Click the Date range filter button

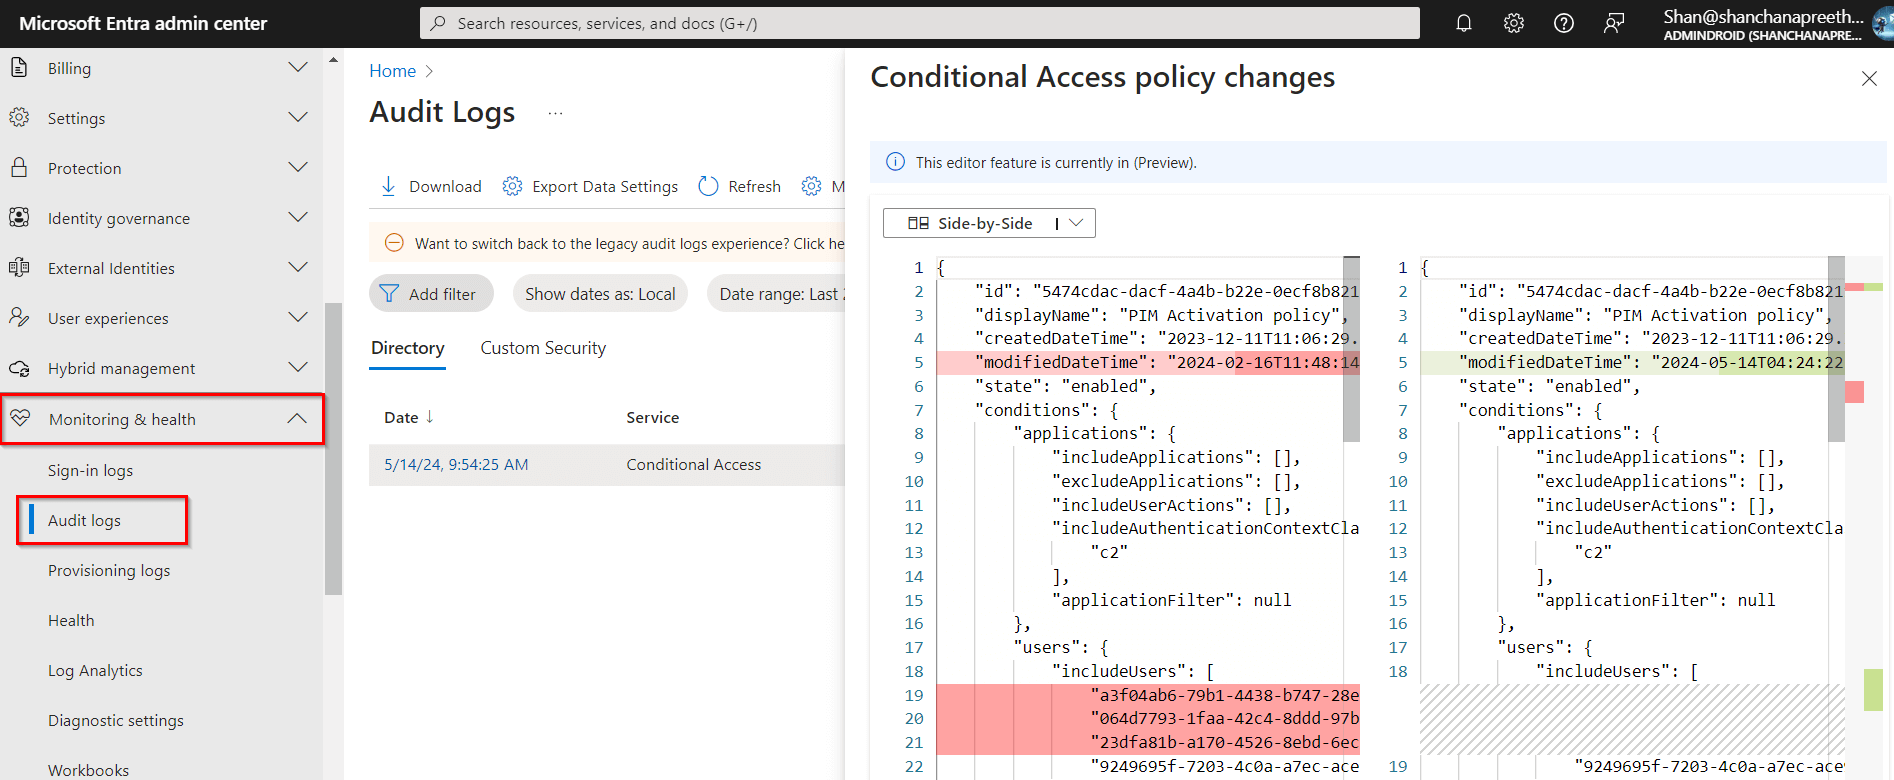pos(776,293)
